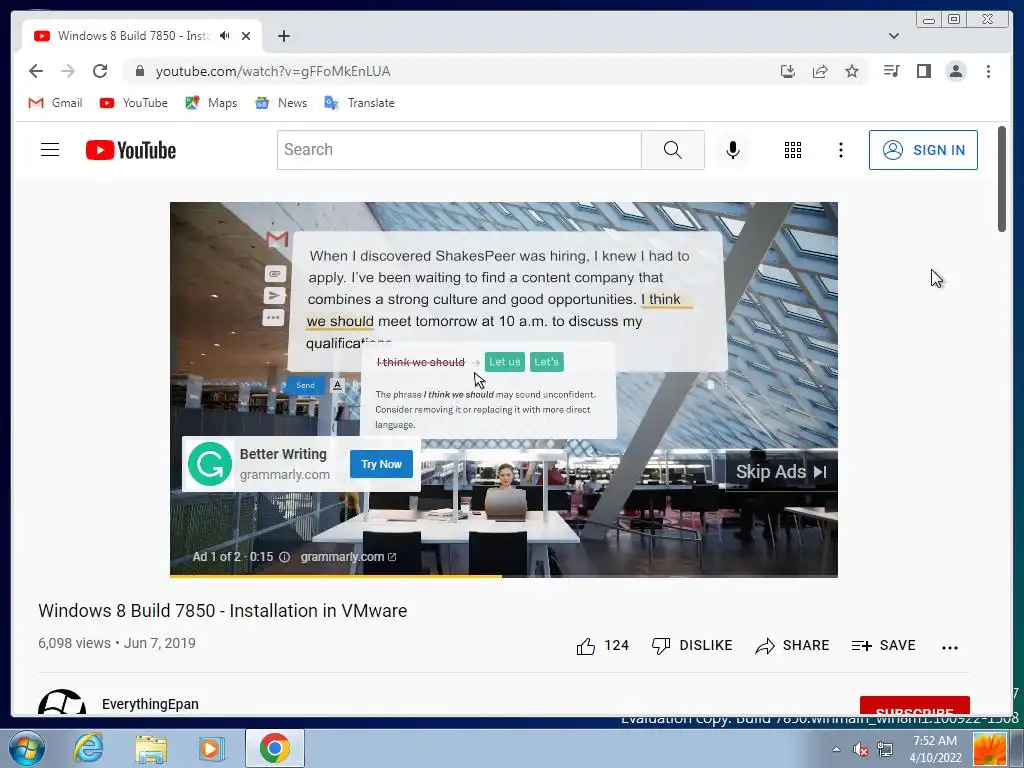Screen dimensions: 1024x768
Task: Like the video with thumbs up
Action: (602, 646)
